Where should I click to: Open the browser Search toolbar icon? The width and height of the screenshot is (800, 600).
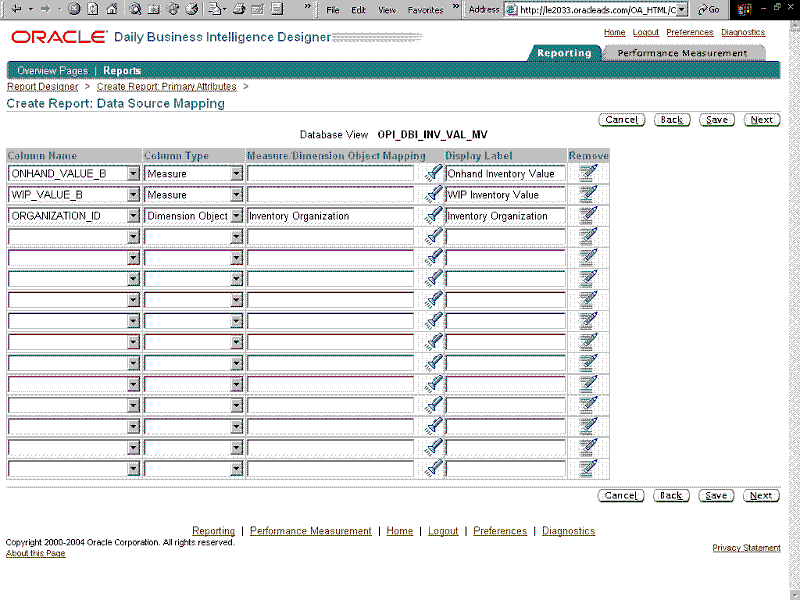pyautogui.click(x=135, y=9)
